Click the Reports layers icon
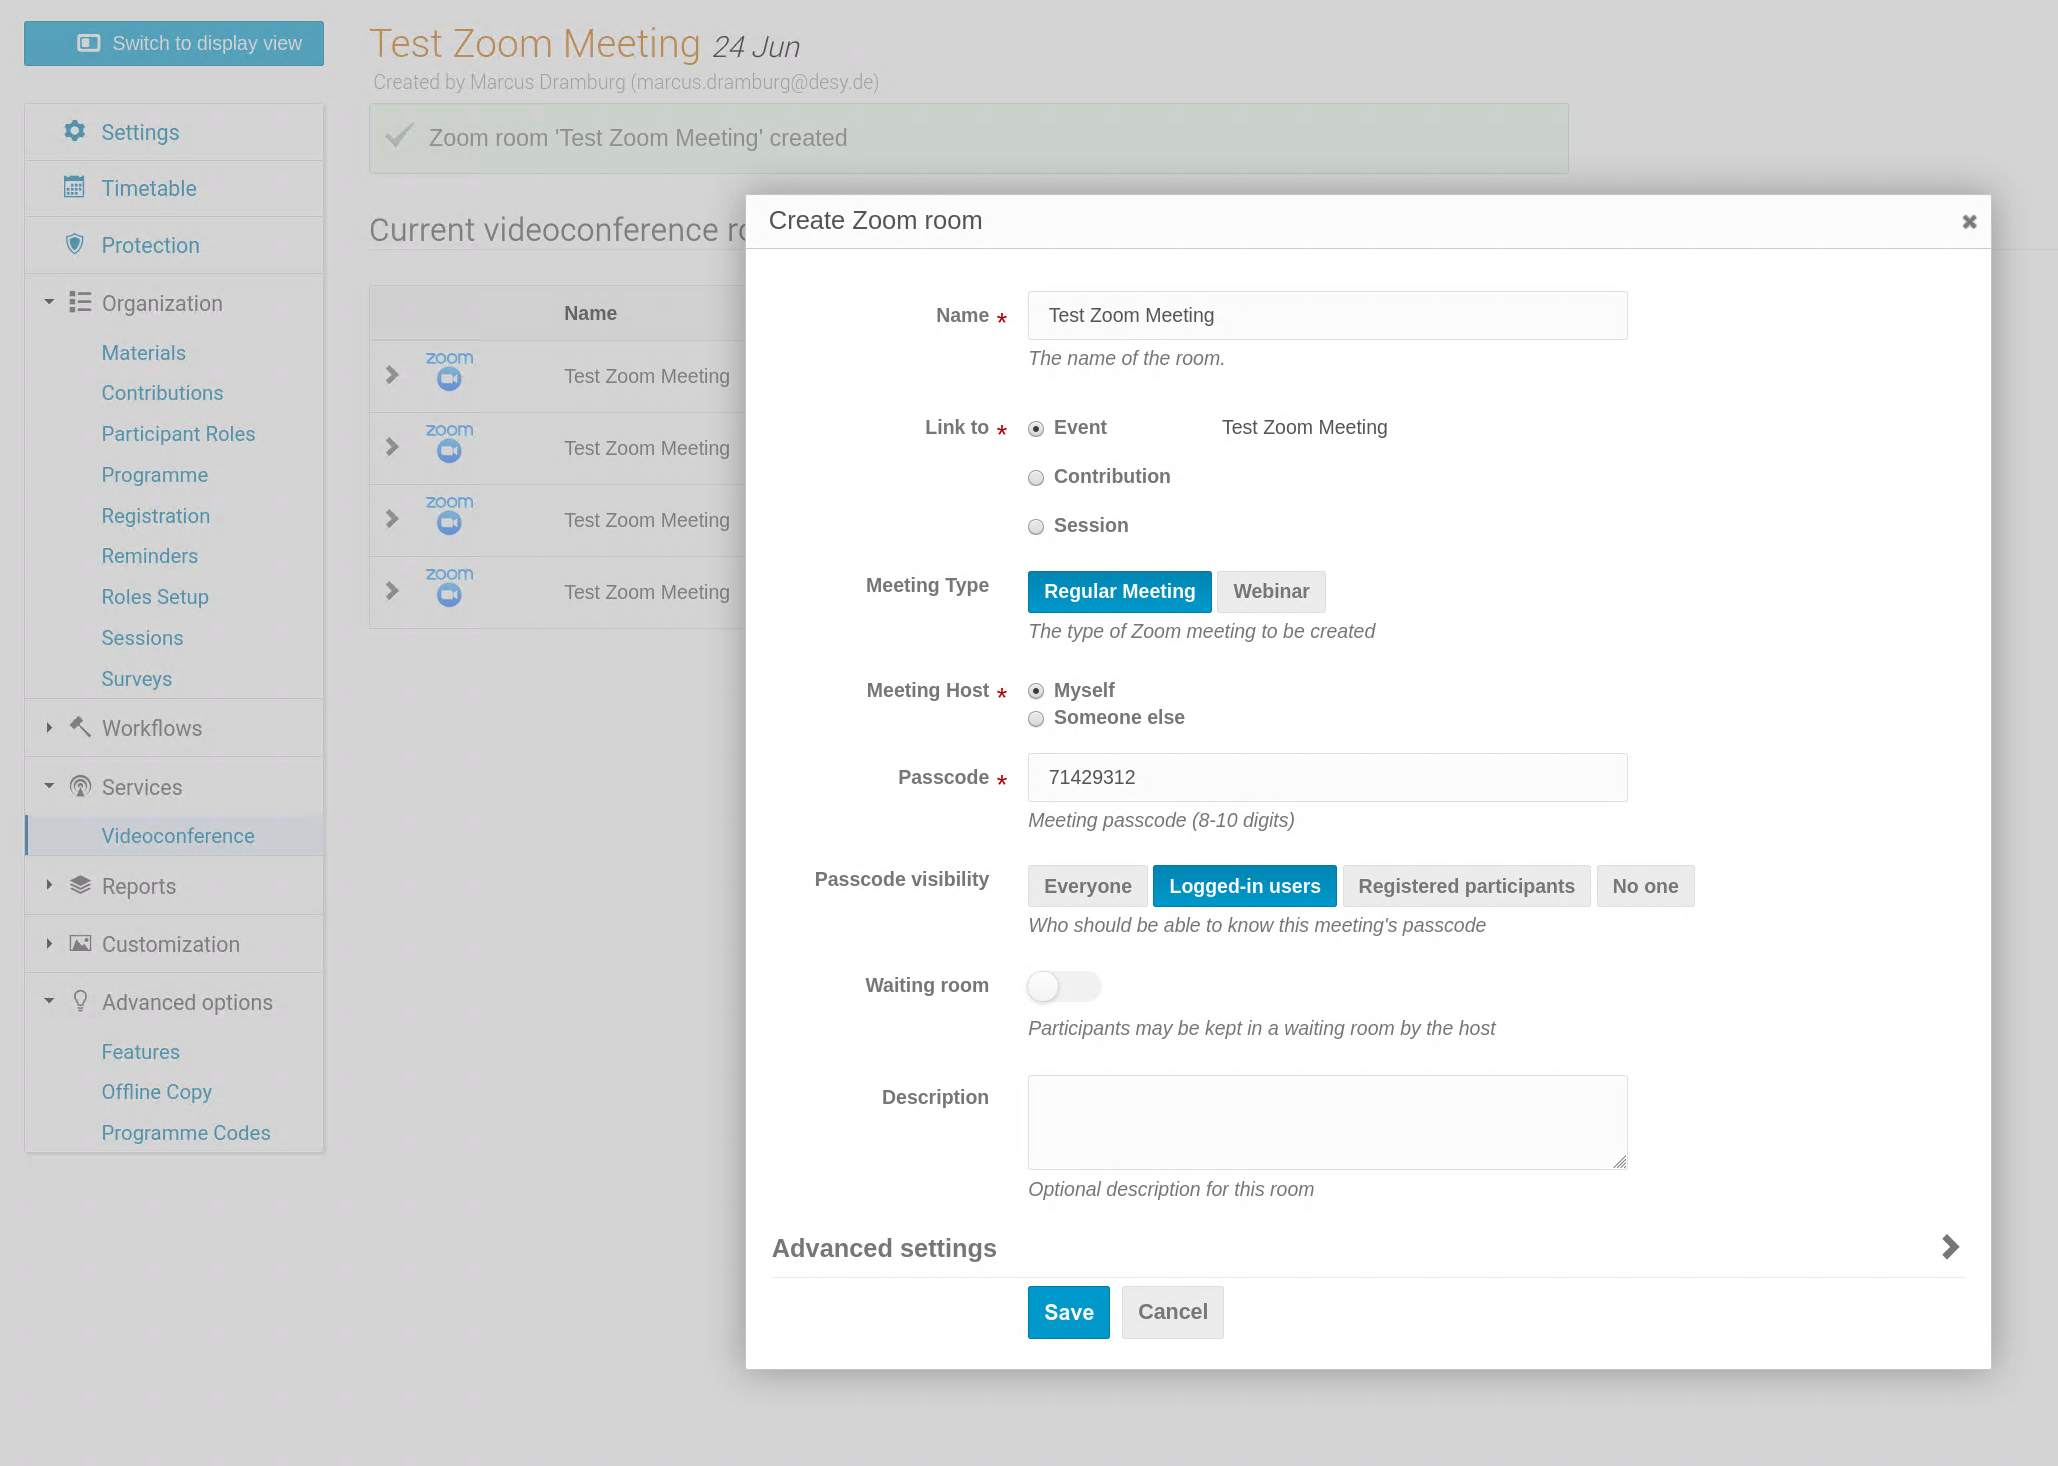Viewport: 2058px width, 1466px height. pyautogui.click(x=80, y=885)
